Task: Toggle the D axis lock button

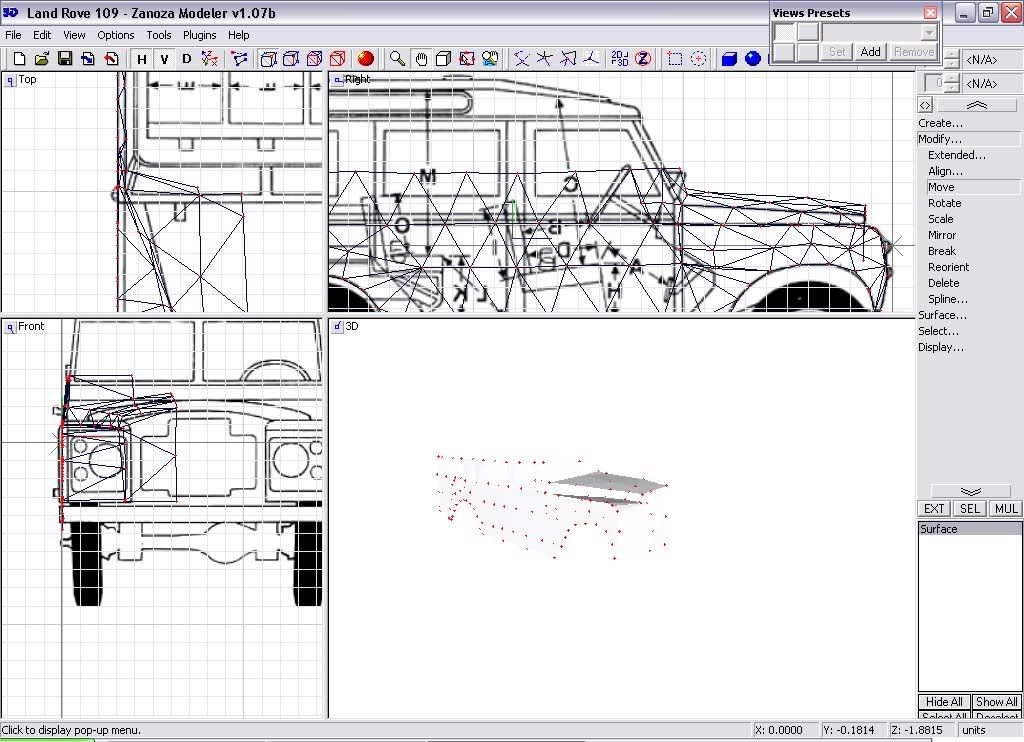Action: click(186, 59)
